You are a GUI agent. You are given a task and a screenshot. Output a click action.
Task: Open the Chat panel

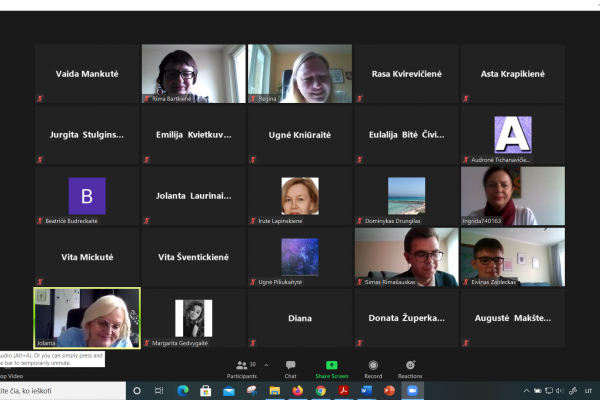(290, 369)
